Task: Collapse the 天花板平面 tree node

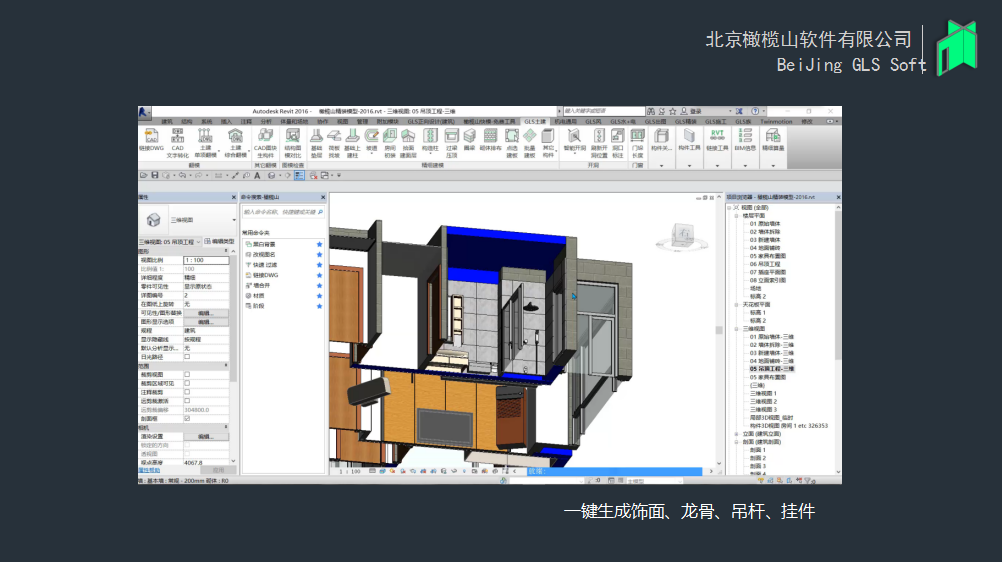Action: tap(736, 305)
